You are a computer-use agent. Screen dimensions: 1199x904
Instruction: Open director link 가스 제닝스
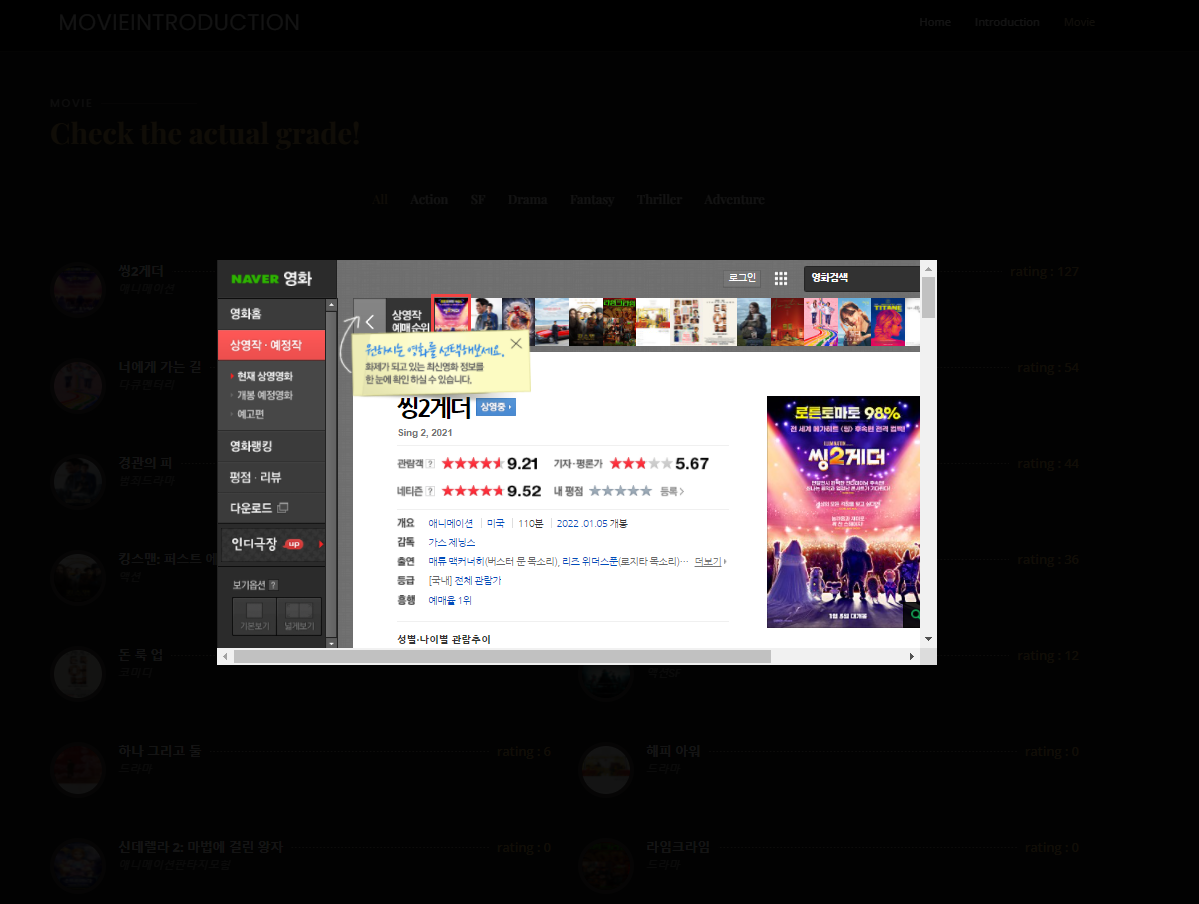[453, 541]
